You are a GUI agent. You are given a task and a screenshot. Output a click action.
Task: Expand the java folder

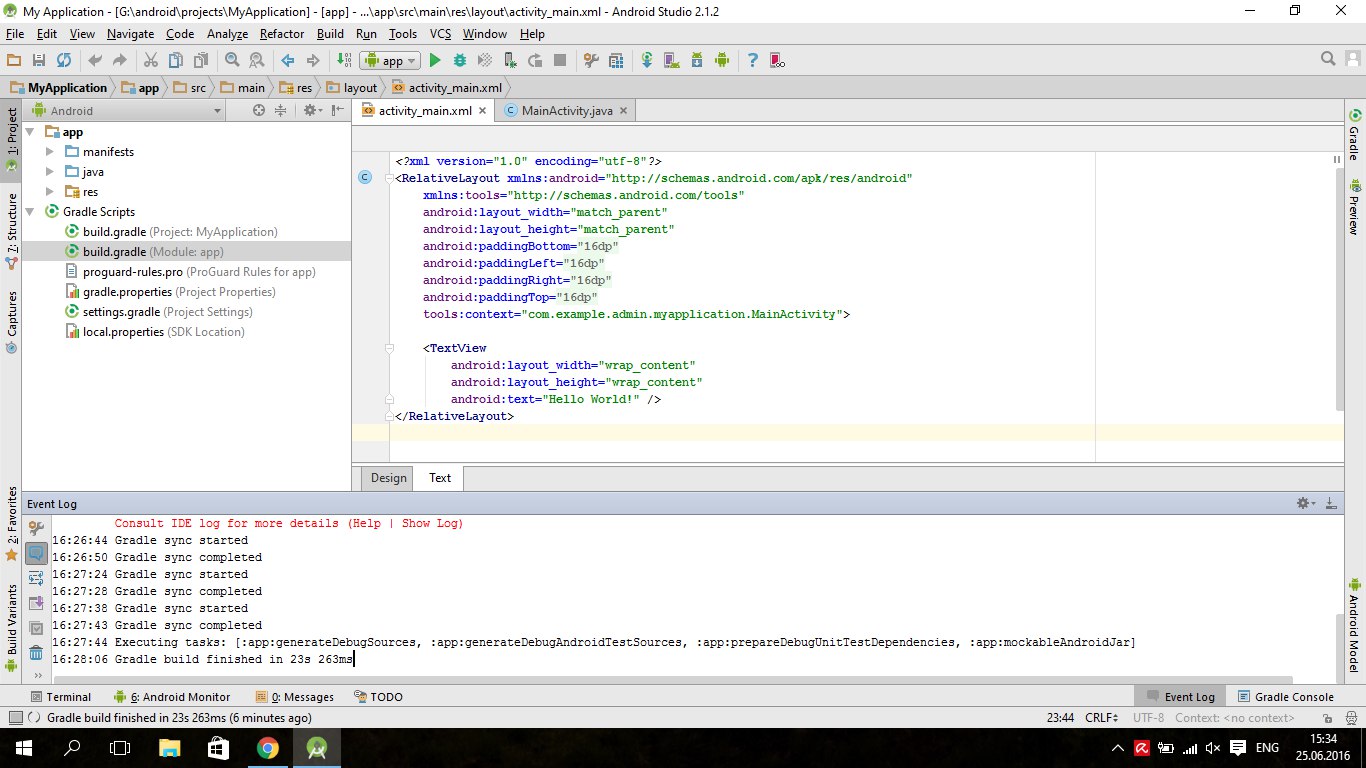pos(50,172)
